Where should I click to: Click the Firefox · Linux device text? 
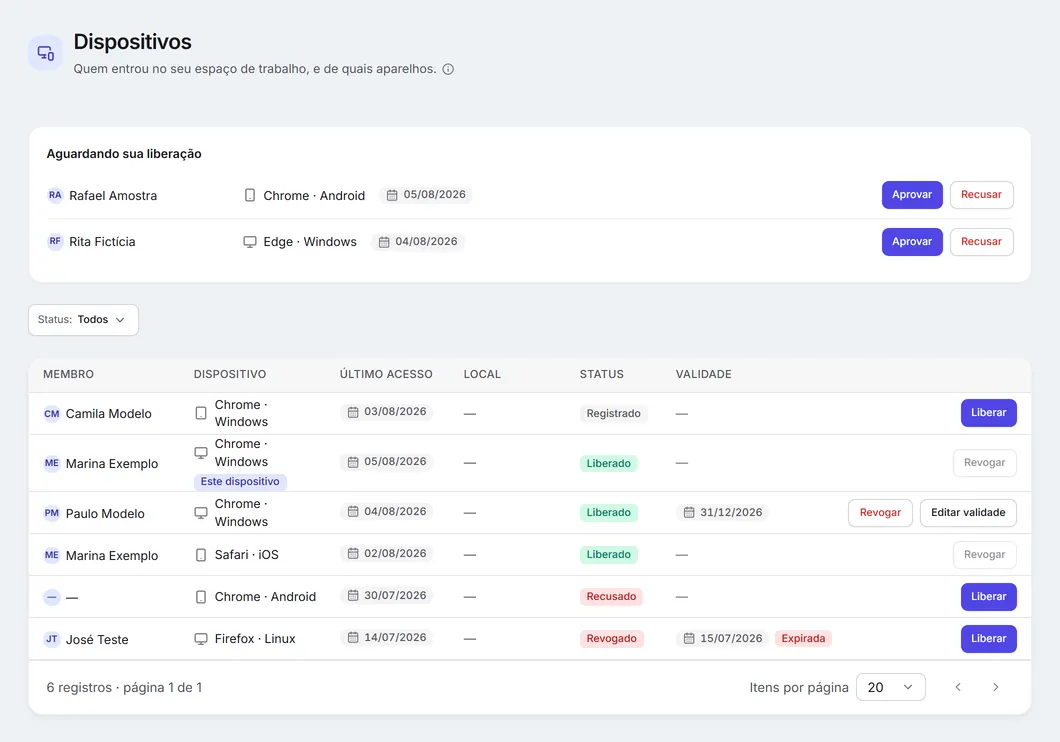click(255, 639)
